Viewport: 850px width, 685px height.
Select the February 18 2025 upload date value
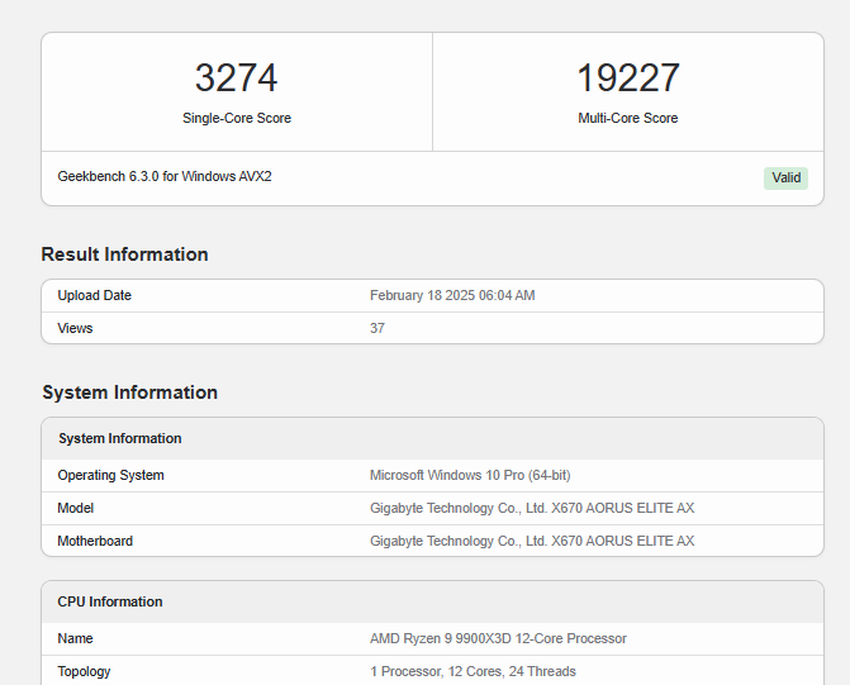(452, 296)
